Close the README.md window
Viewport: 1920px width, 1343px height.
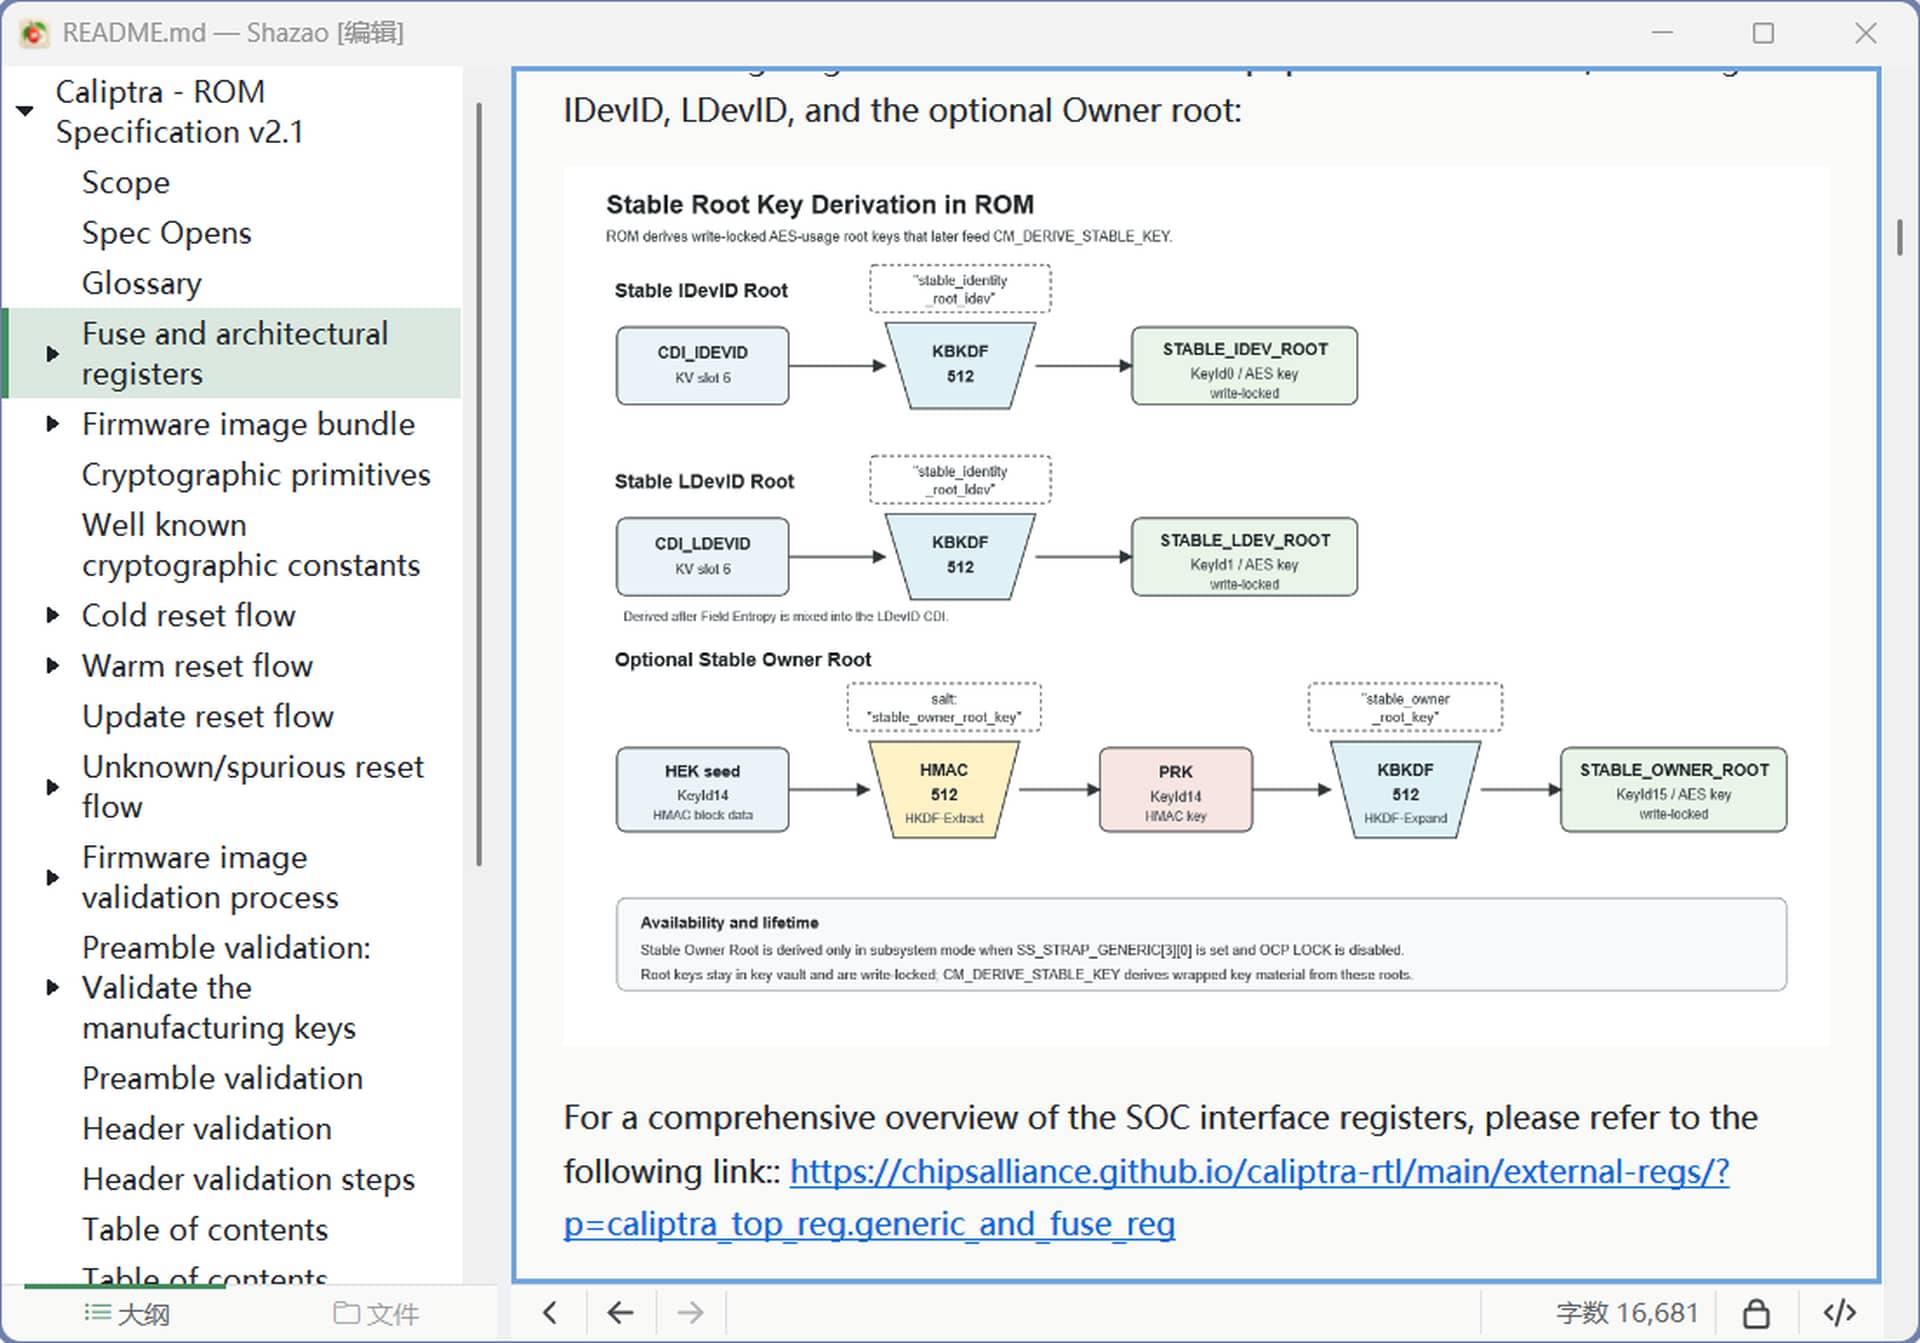(x=1865, y=33)
